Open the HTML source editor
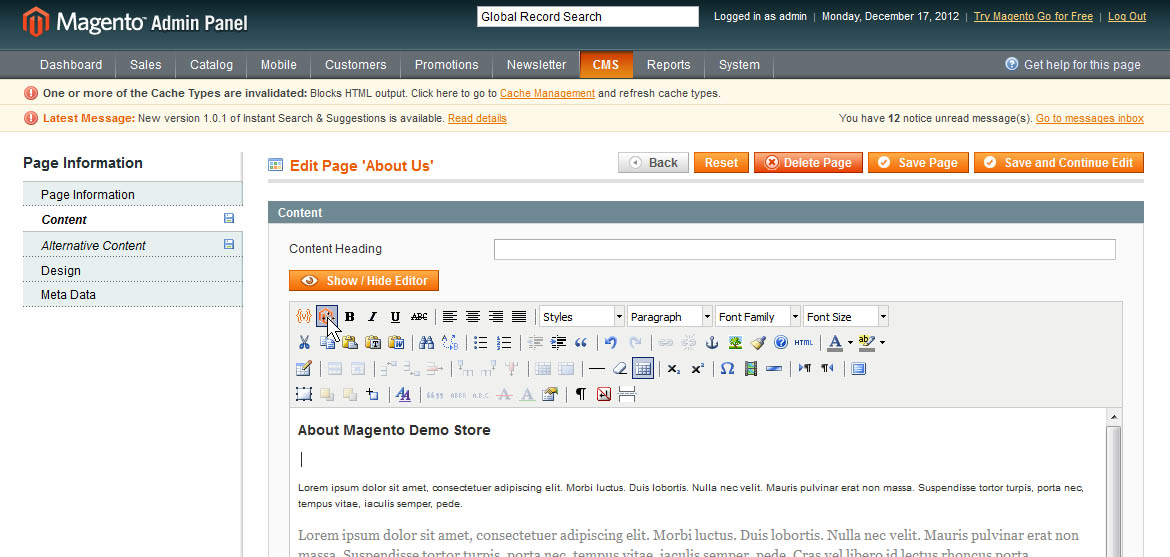The image size is (1170, 557). (x=804, y=343)
